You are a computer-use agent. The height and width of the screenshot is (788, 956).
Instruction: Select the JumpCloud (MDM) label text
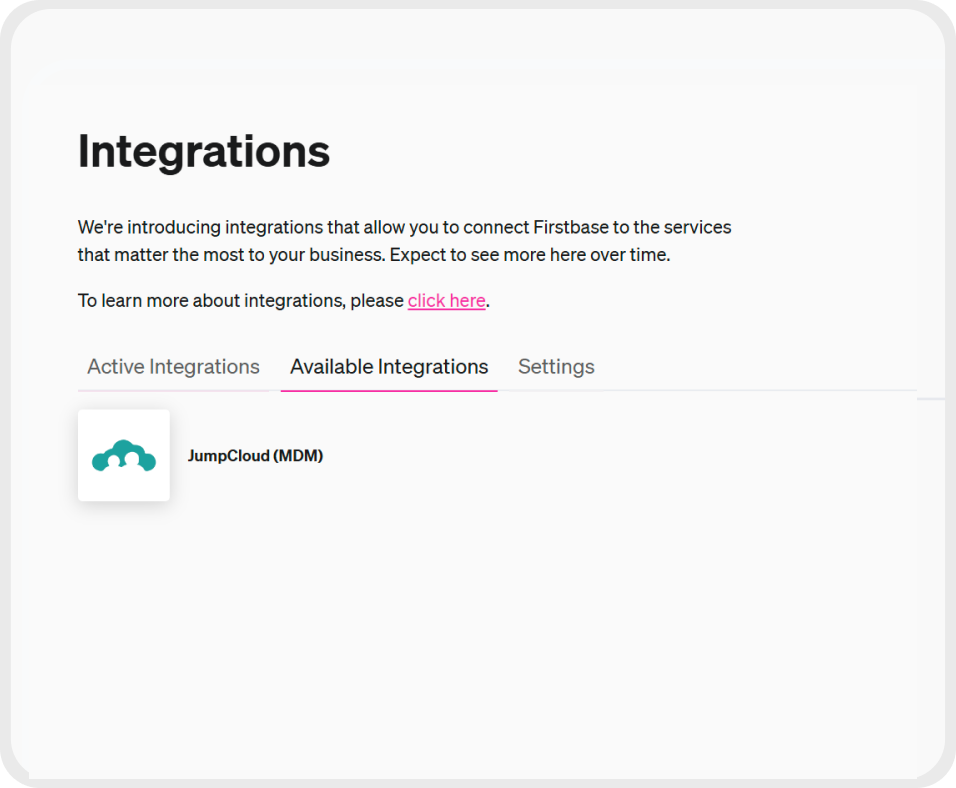pos(255,455)
